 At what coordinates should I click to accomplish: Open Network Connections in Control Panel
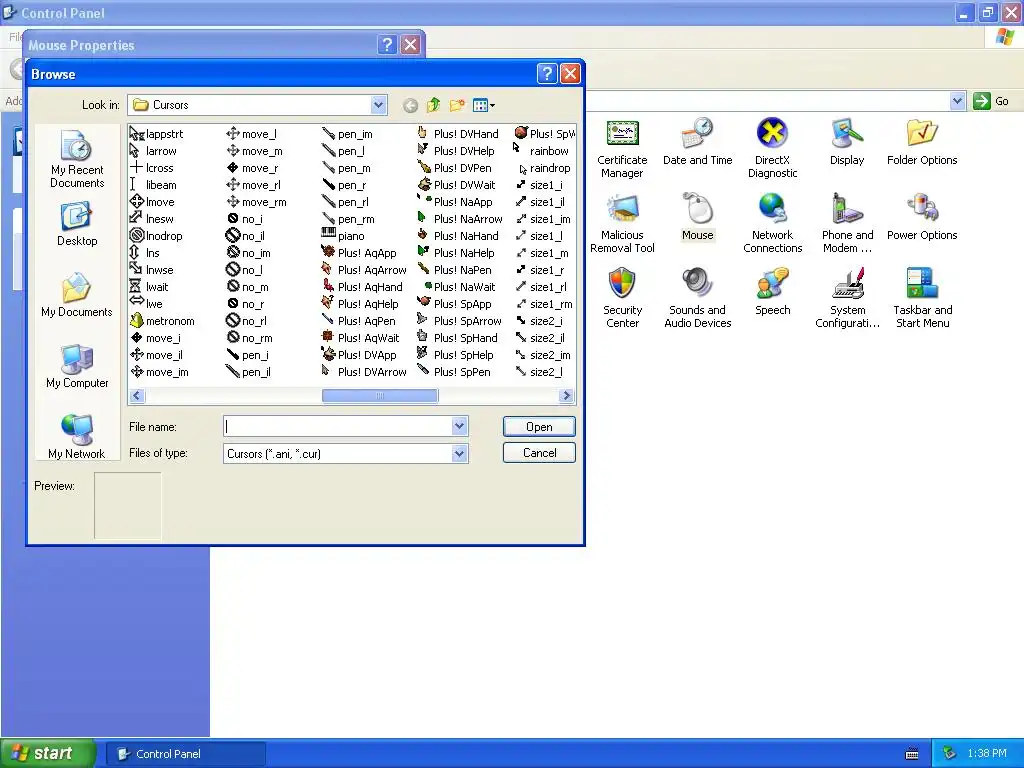tap(773, 224)
